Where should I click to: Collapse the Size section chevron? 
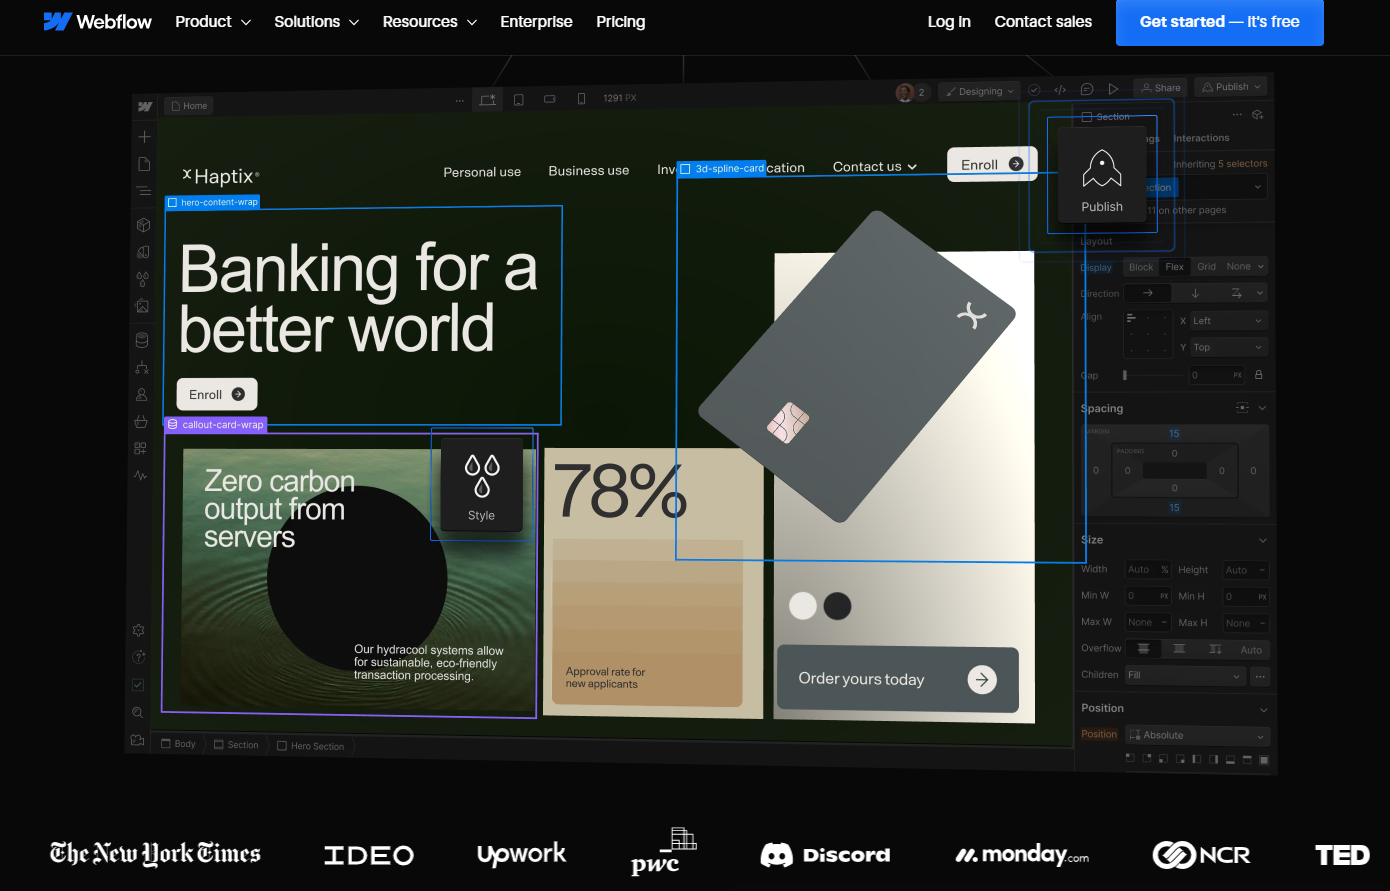1262,540
